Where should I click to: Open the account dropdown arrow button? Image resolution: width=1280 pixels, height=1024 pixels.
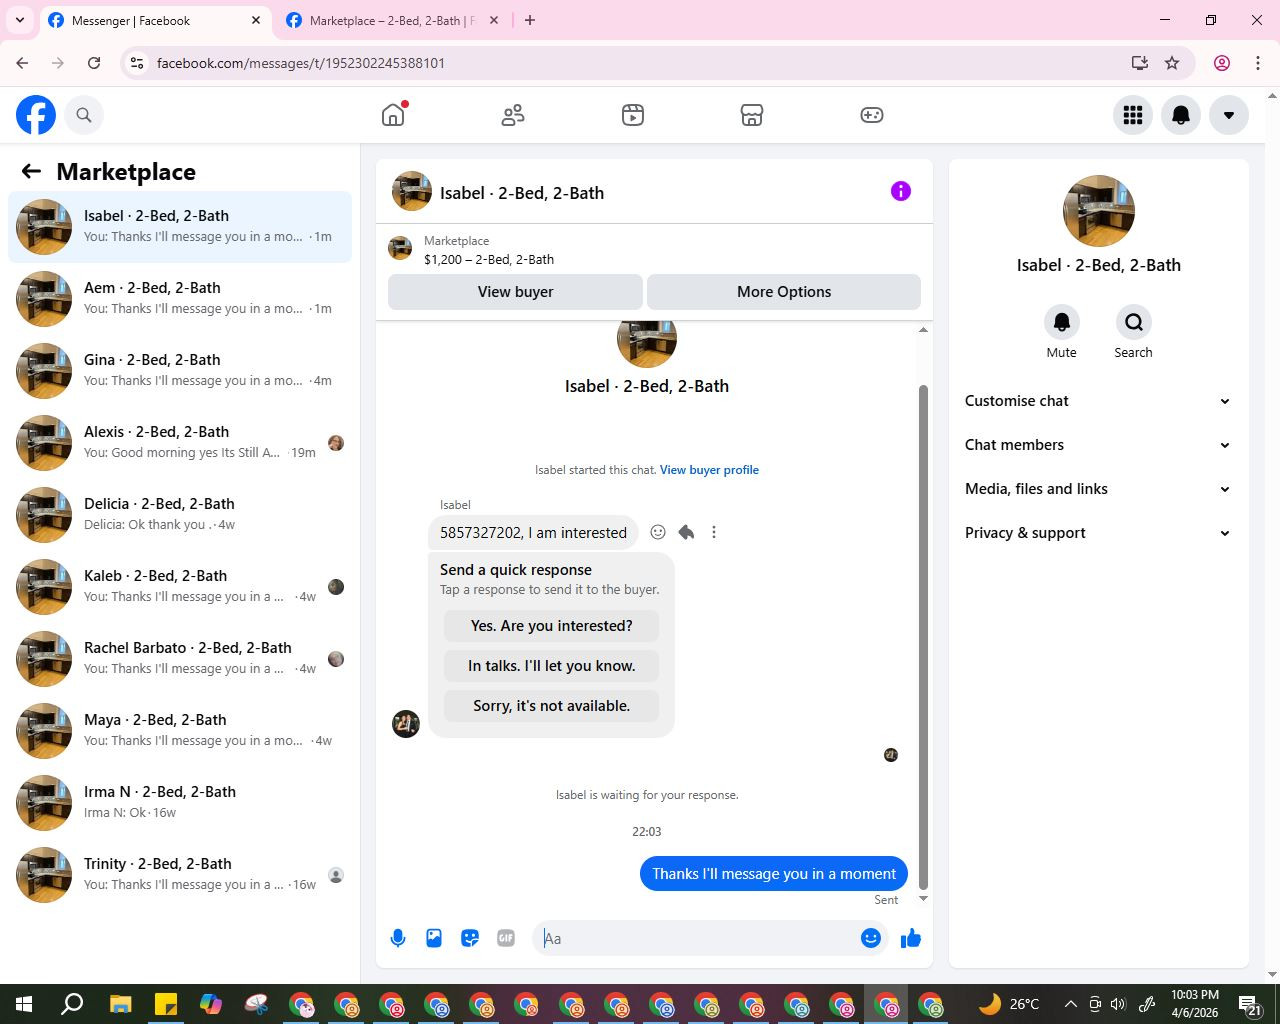[1229, 115]
